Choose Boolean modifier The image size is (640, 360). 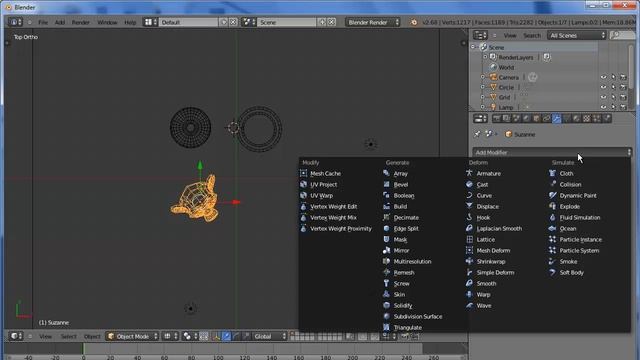click(x=404, y=196)
